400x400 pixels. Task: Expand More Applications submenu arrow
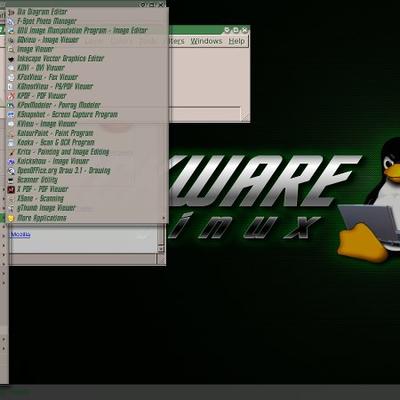[163, 218]
